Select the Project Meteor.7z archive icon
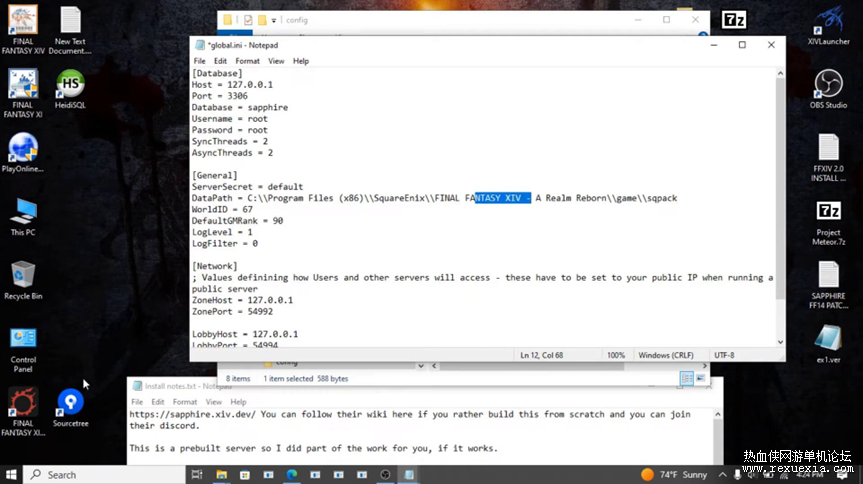This screenshot has width=863, height=484. [x=828, y=222]
